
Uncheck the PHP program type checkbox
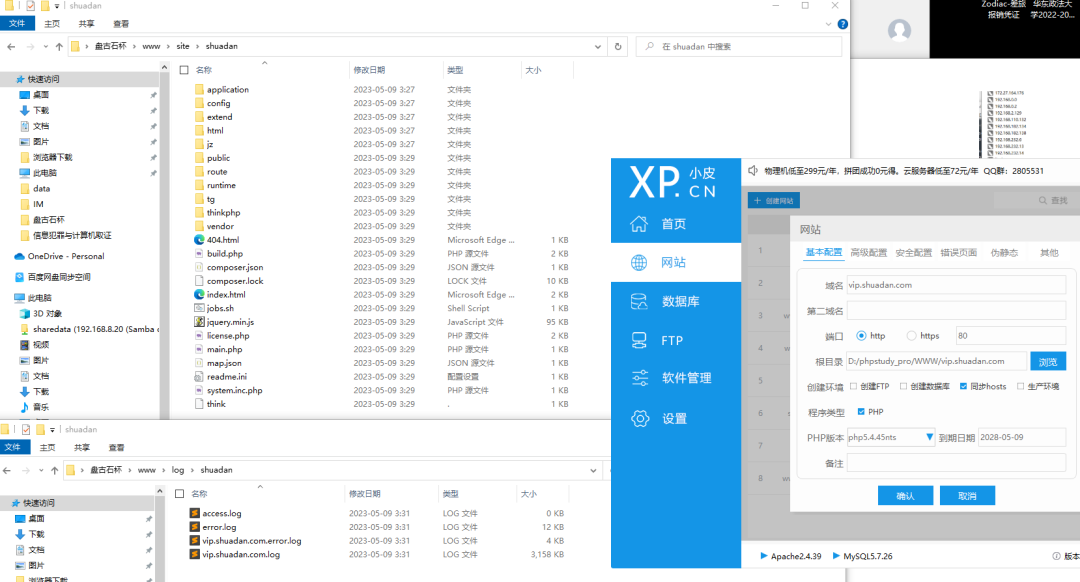point(861,412)
